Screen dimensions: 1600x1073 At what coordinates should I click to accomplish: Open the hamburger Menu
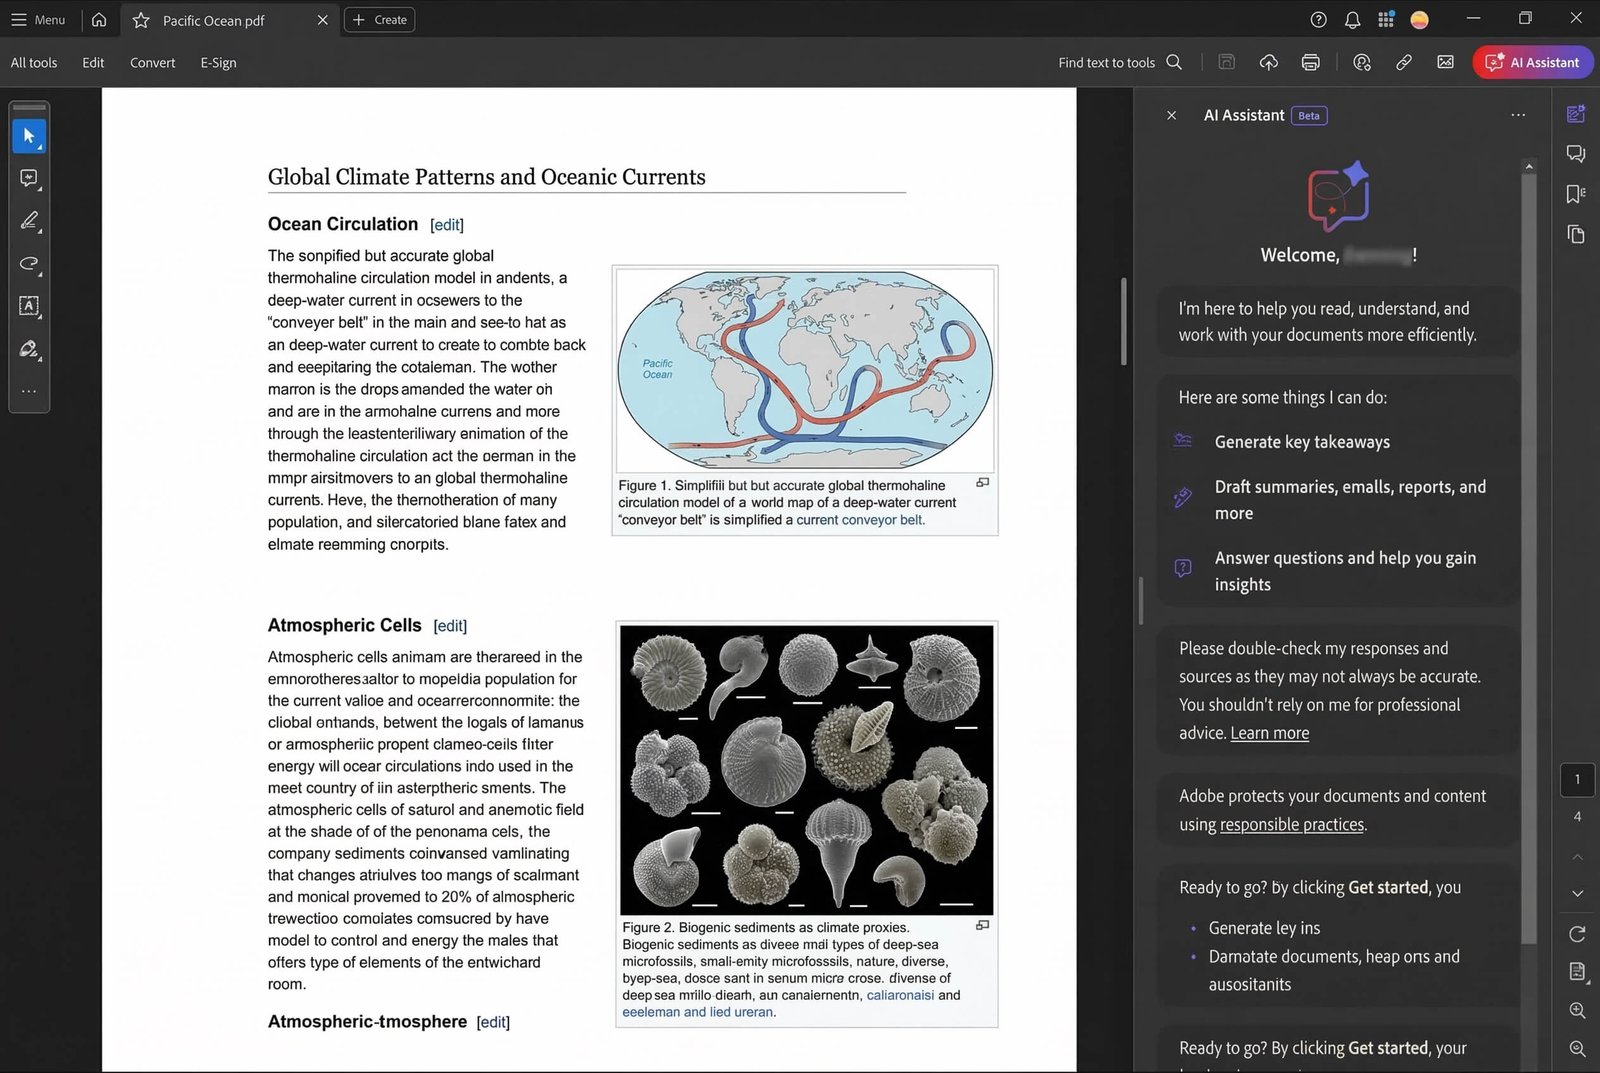[38, 19]
